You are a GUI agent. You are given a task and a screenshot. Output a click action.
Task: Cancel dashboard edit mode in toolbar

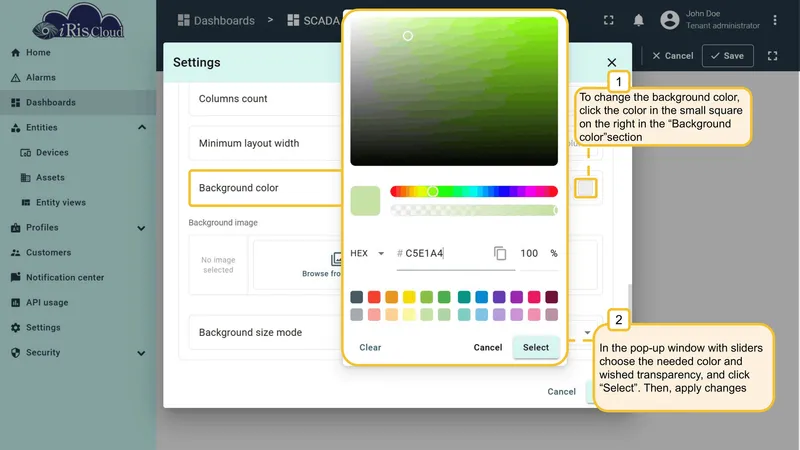[673, 56]
